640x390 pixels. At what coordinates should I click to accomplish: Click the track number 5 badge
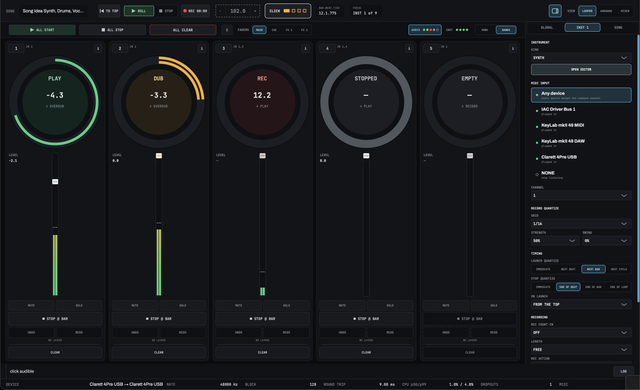pyautogui.click(x=431, y=49)
